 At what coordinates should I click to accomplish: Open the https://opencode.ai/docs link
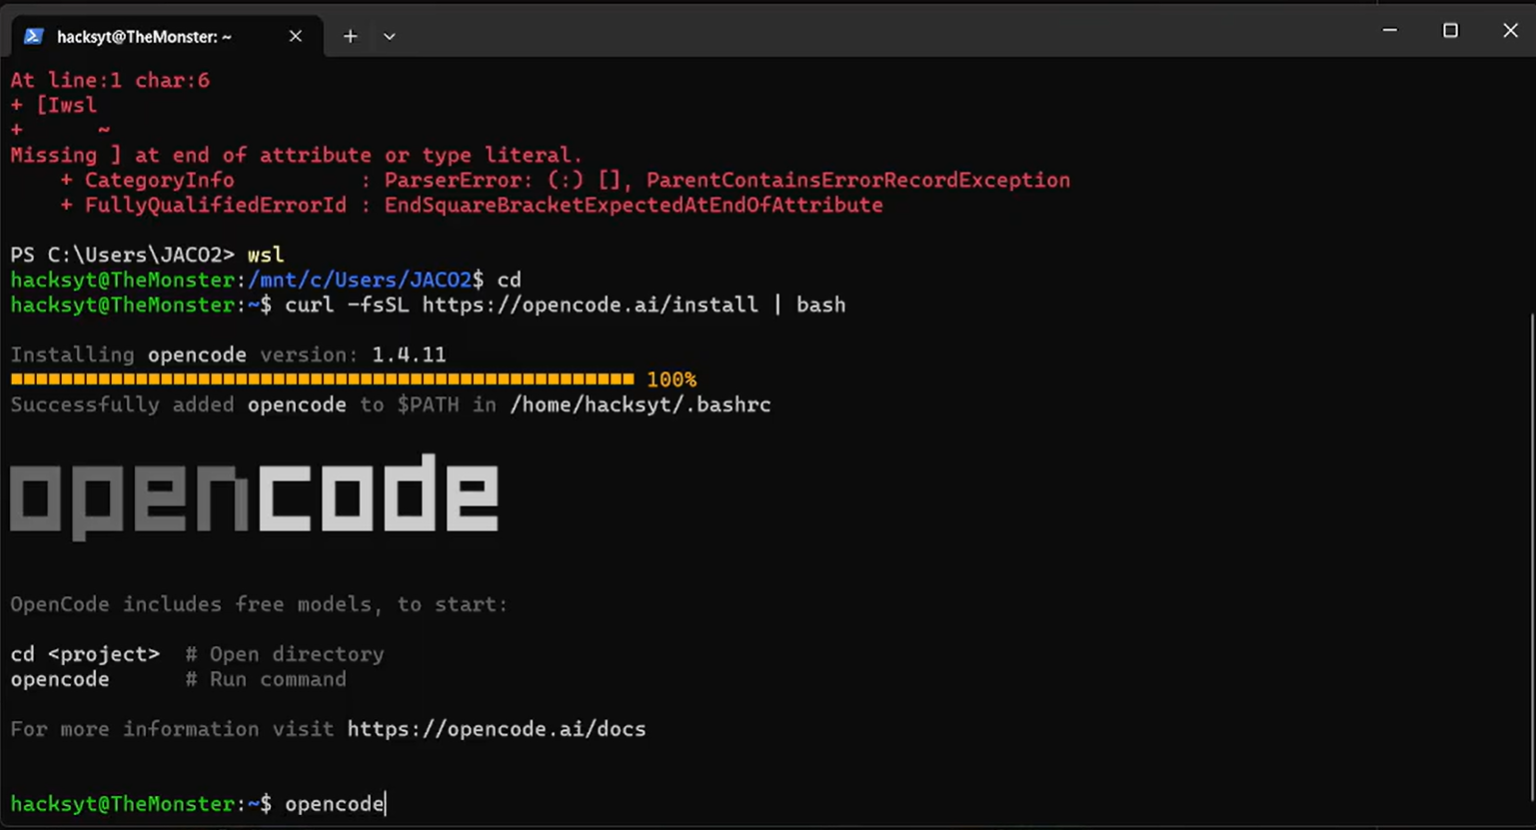click(x=496, y=729)
